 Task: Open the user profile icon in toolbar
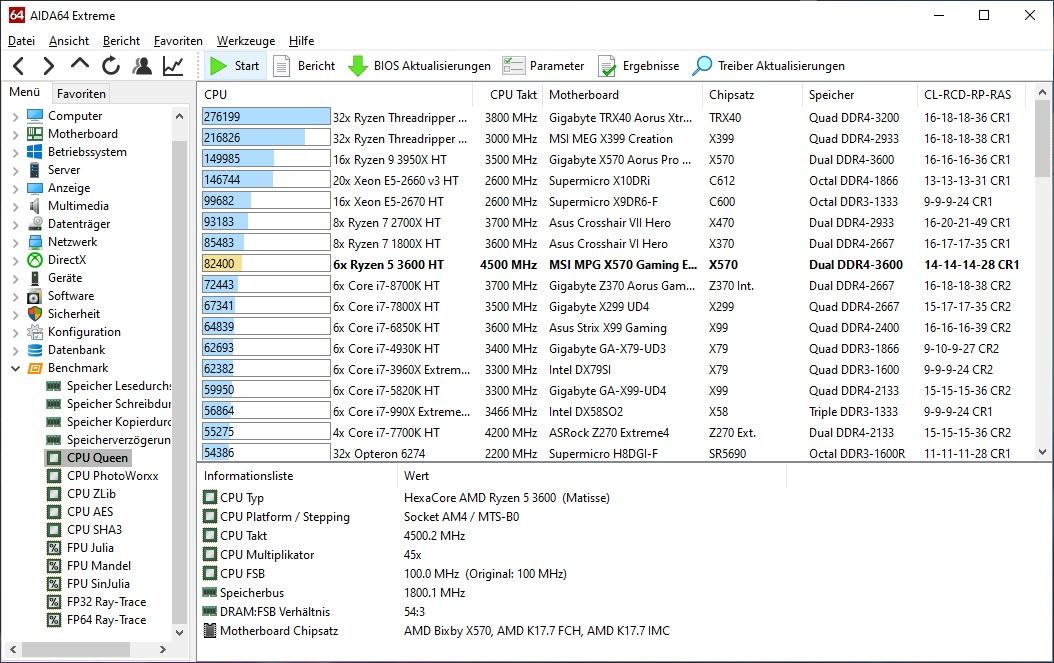[142, 66]
